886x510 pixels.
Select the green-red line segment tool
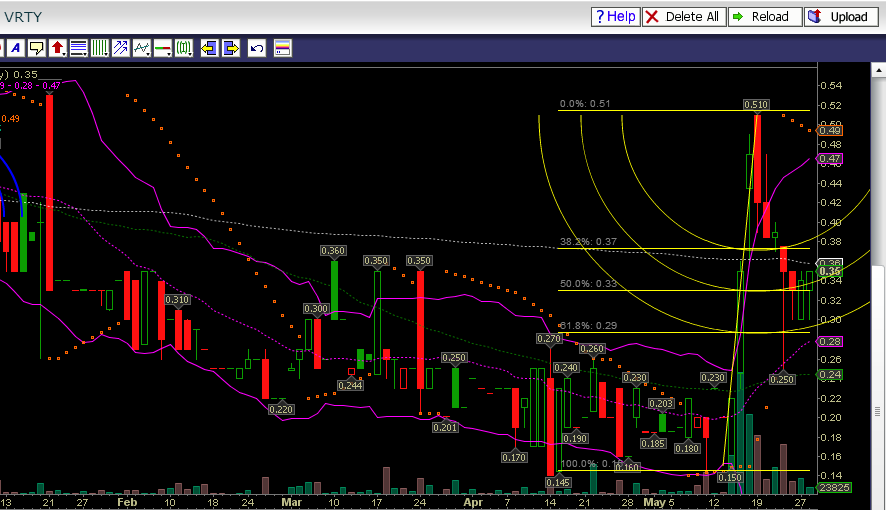[162, 49]
